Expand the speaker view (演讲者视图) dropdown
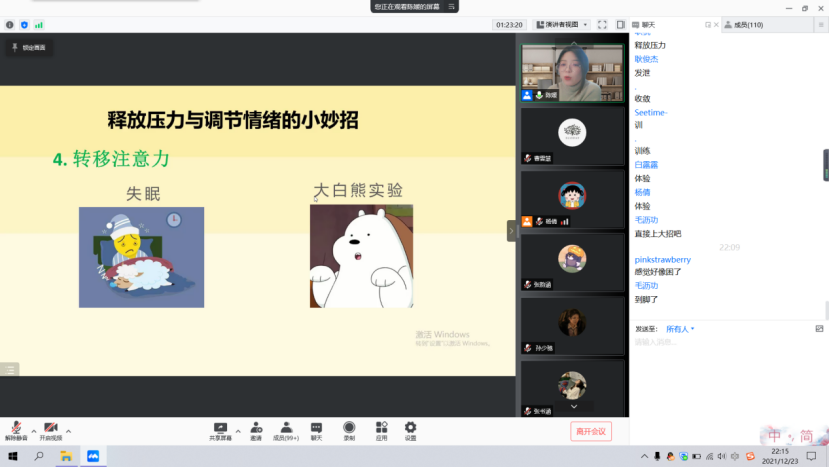This screenshot has width=830, height=467. click(x=566, y=24)
